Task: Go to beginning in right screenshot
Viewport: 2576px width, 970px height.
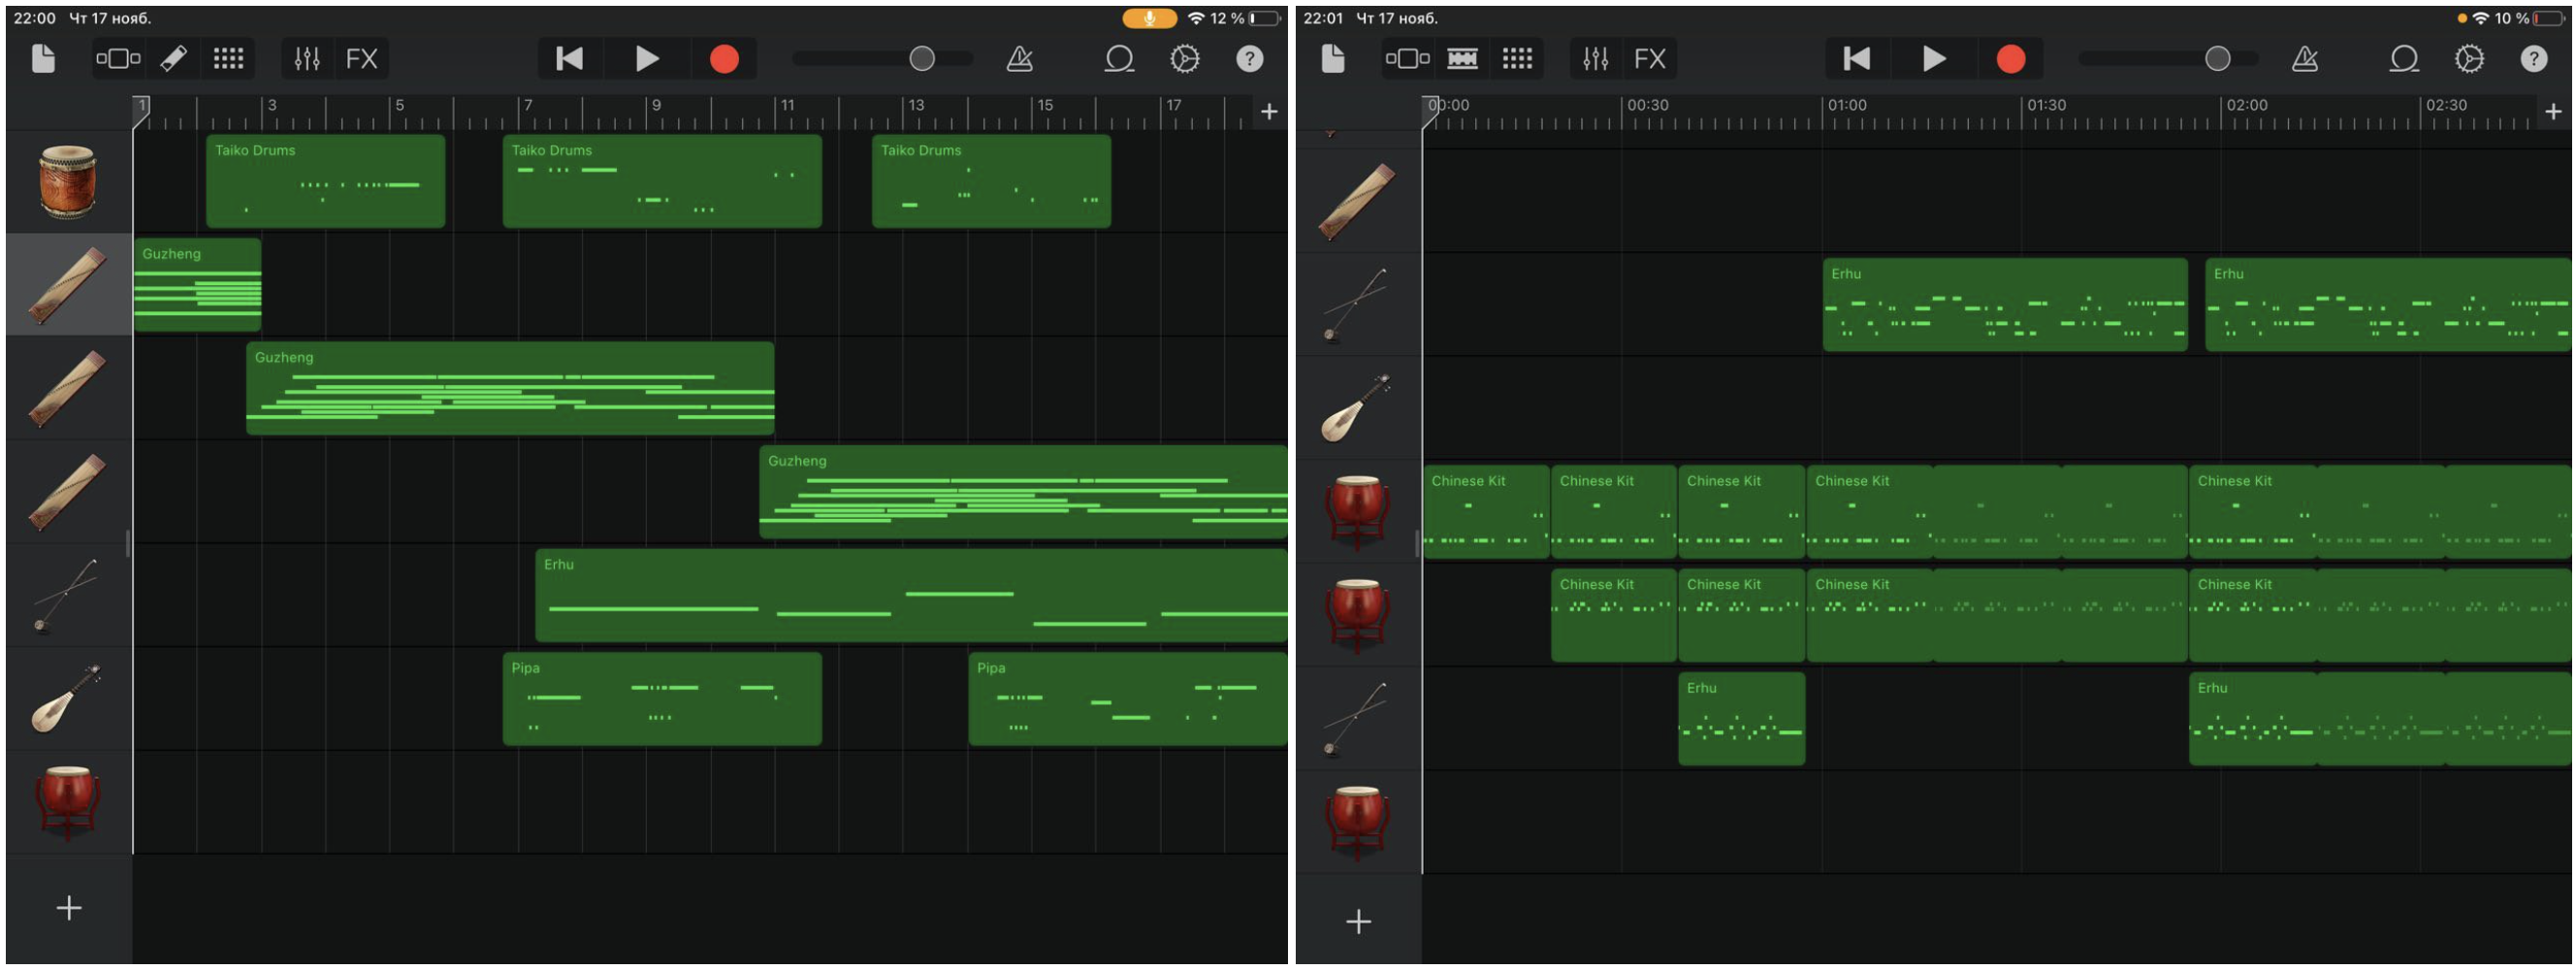Action: 1857,59
